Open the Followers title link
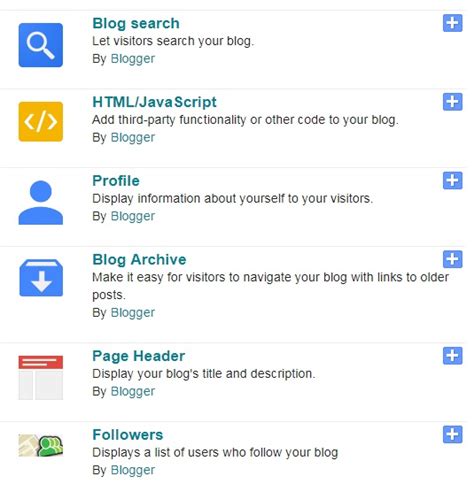Viewport: 474px width, 484px height. point(128,435)
